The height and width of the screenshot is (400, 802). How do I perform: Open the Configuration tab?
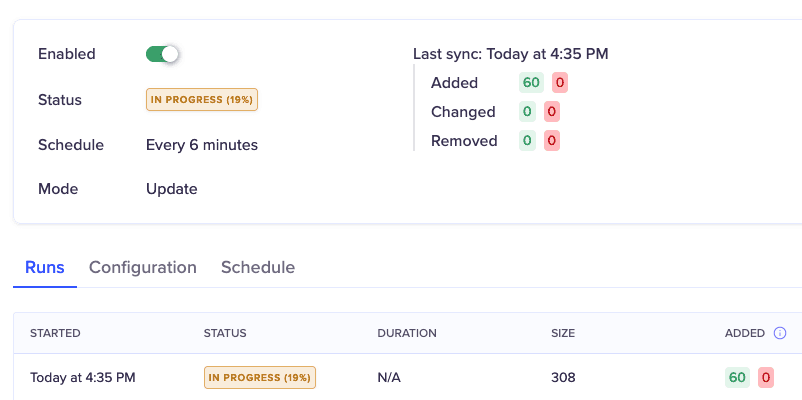142,267
